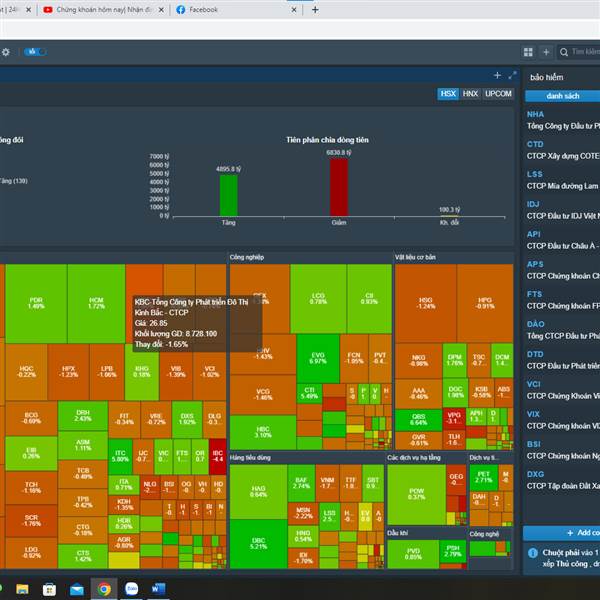Select the NKG heatmap tile
This screenshot has width=600, height=600.
pyautogui.click(x=418, y=361)
